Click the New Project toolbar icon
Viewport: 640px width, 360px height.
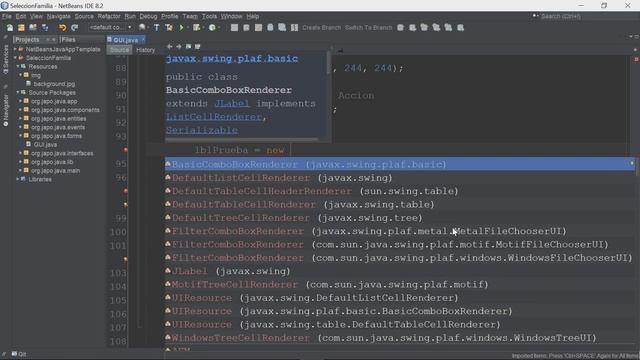tap(21, 28)
